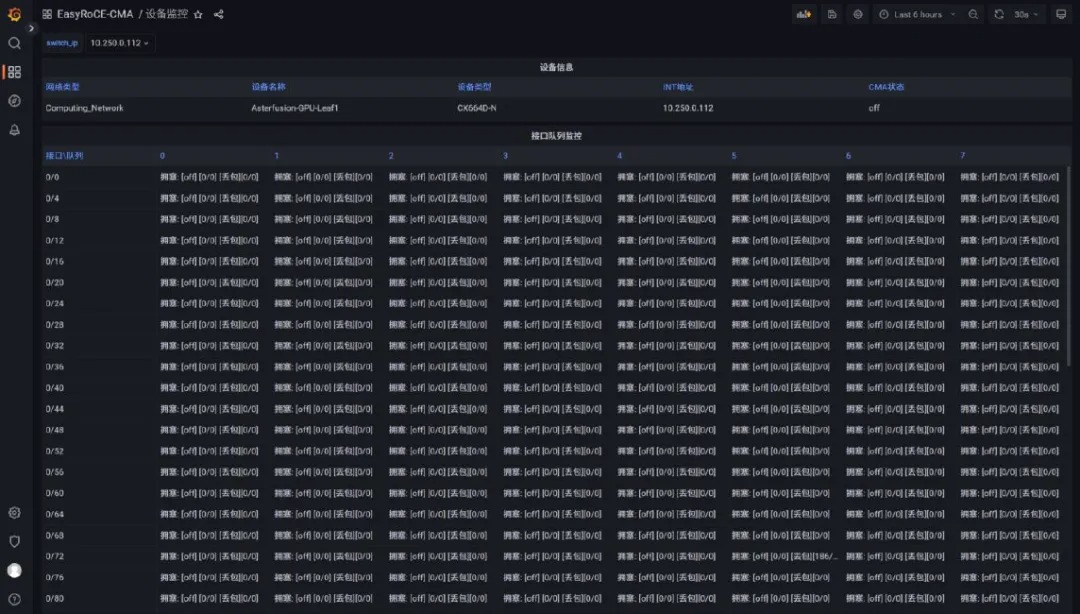Screen dimensions: 1080x614
Task: Click the EasyRoCE-CMA breadcrumb folder link
Action: point(95,15)
